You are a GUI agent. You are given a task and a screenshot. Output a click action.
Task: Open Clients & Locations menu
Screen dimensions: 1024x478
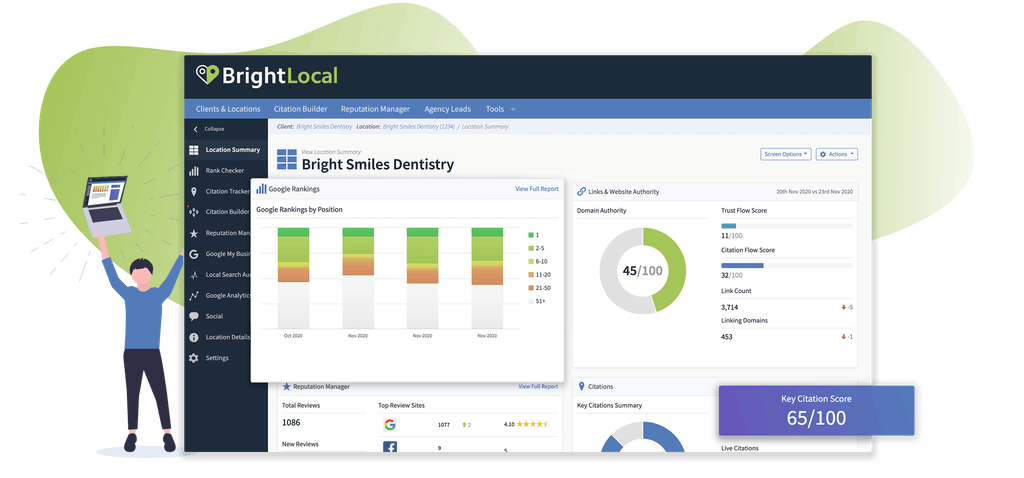228,109
